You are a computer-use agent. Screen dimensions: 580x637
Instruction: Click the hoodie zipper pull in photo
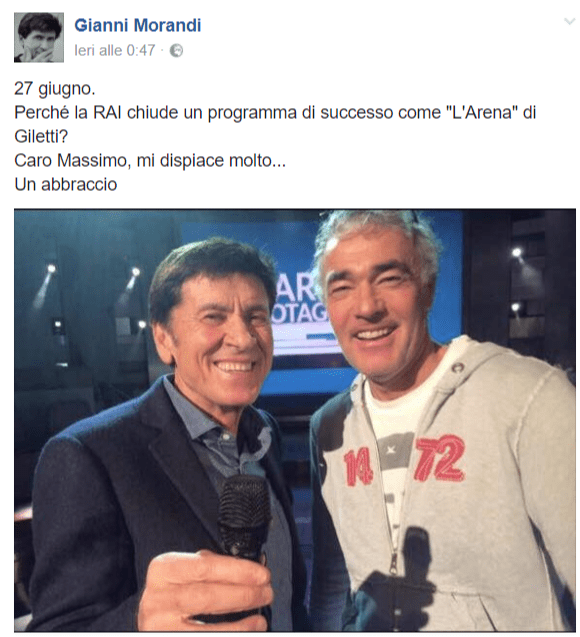(394, 562)
